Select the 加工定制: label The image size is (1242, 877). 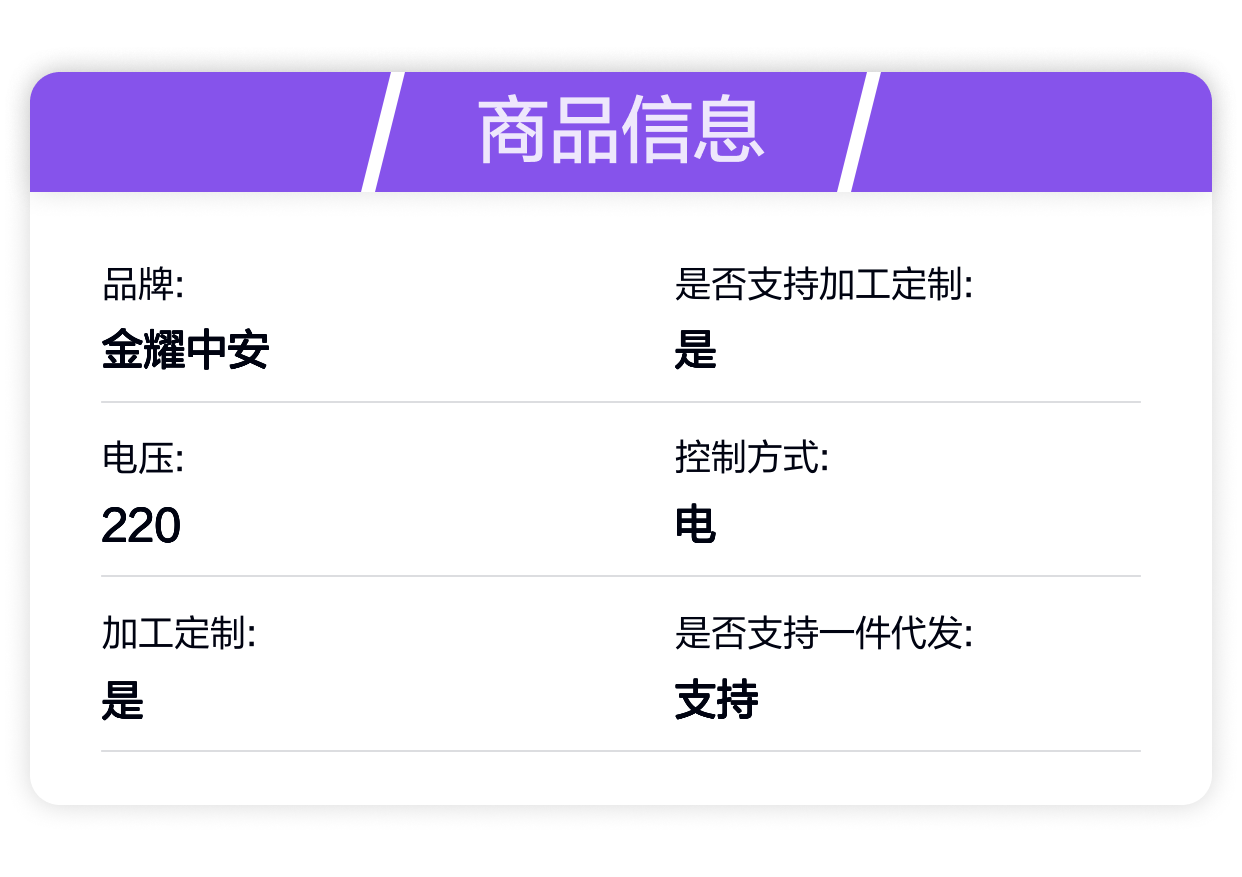[x=179, y=633]
